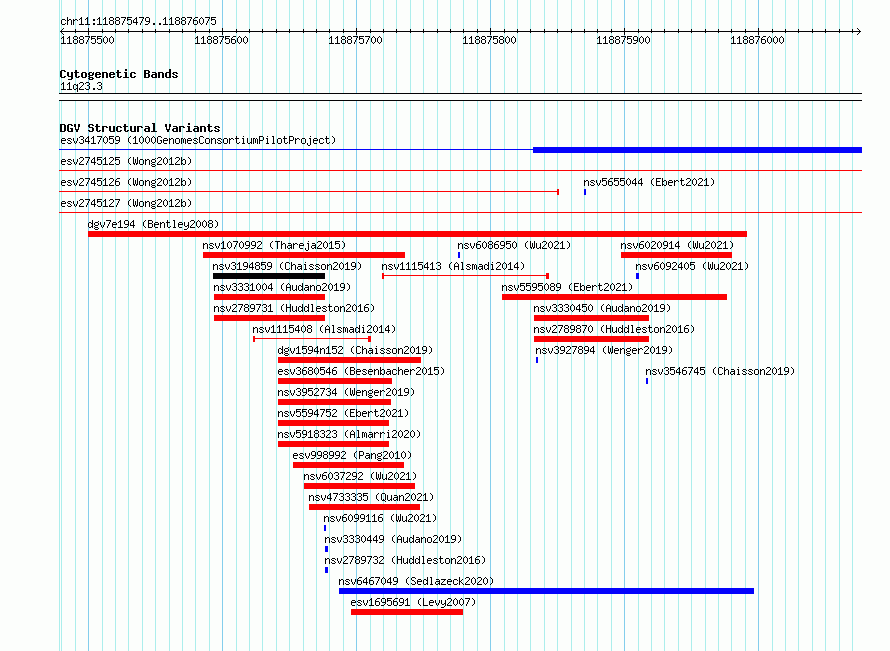Click nsv6037292 (Wu2021) label

pos(360,476)
